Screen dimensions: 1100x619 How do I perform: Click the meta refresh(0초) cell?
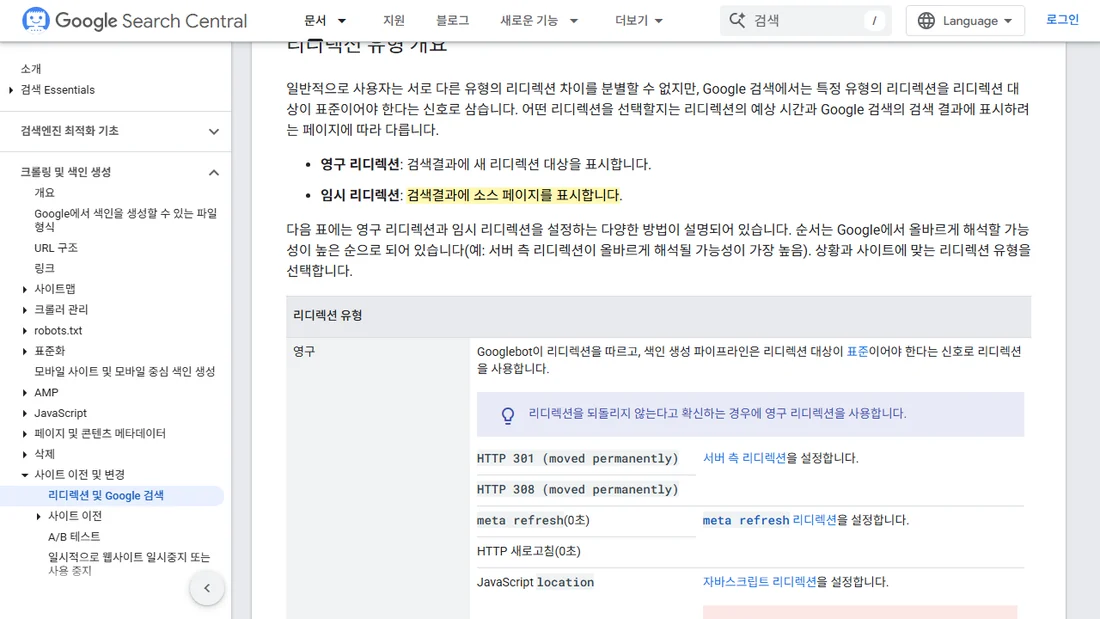[533, 520]
